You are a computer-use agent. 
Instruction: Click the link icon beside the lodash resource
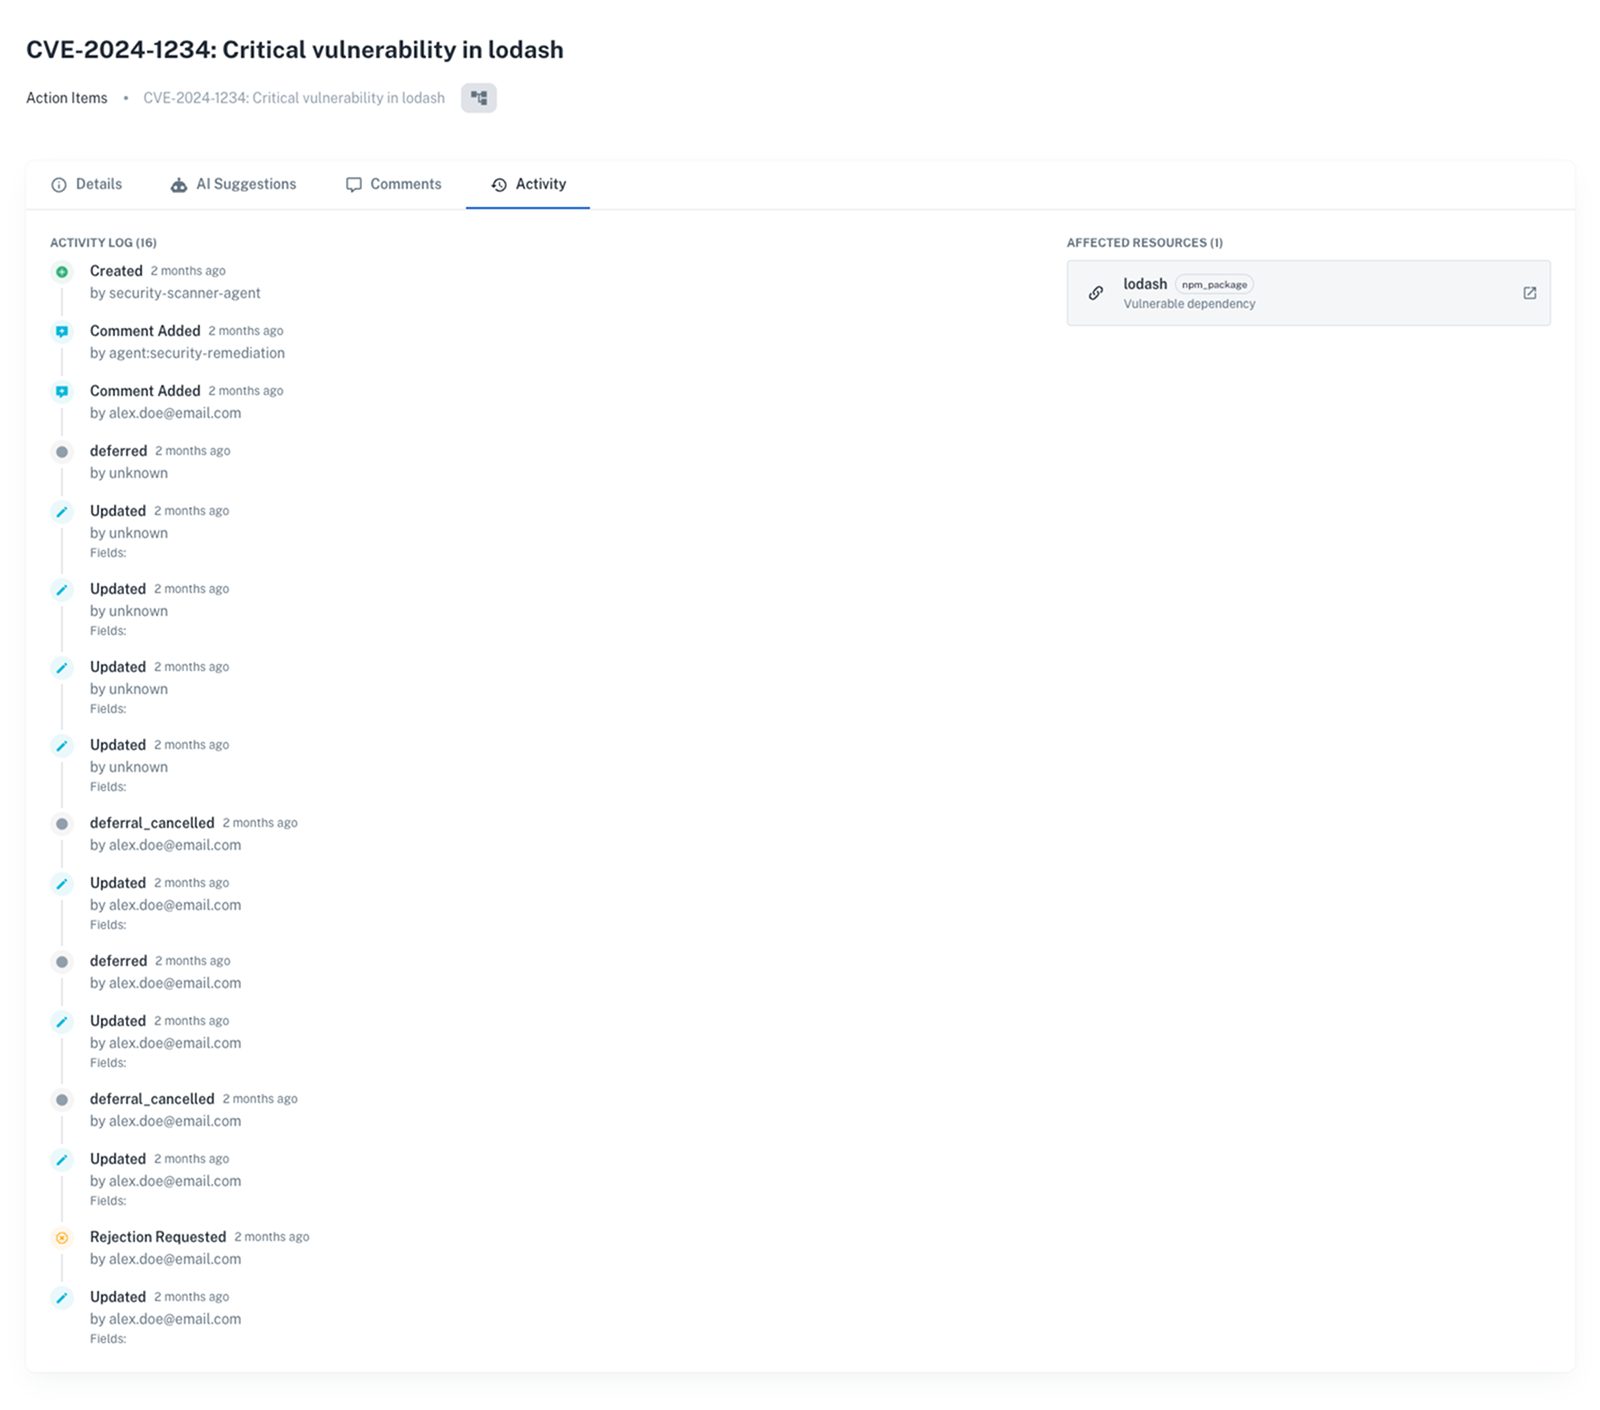(x=1095, y=293)
